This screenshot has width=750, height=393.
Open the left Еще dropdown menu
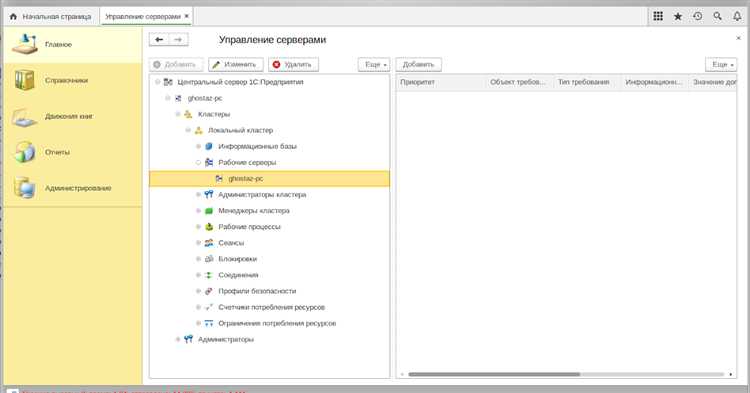pos(374,65)
